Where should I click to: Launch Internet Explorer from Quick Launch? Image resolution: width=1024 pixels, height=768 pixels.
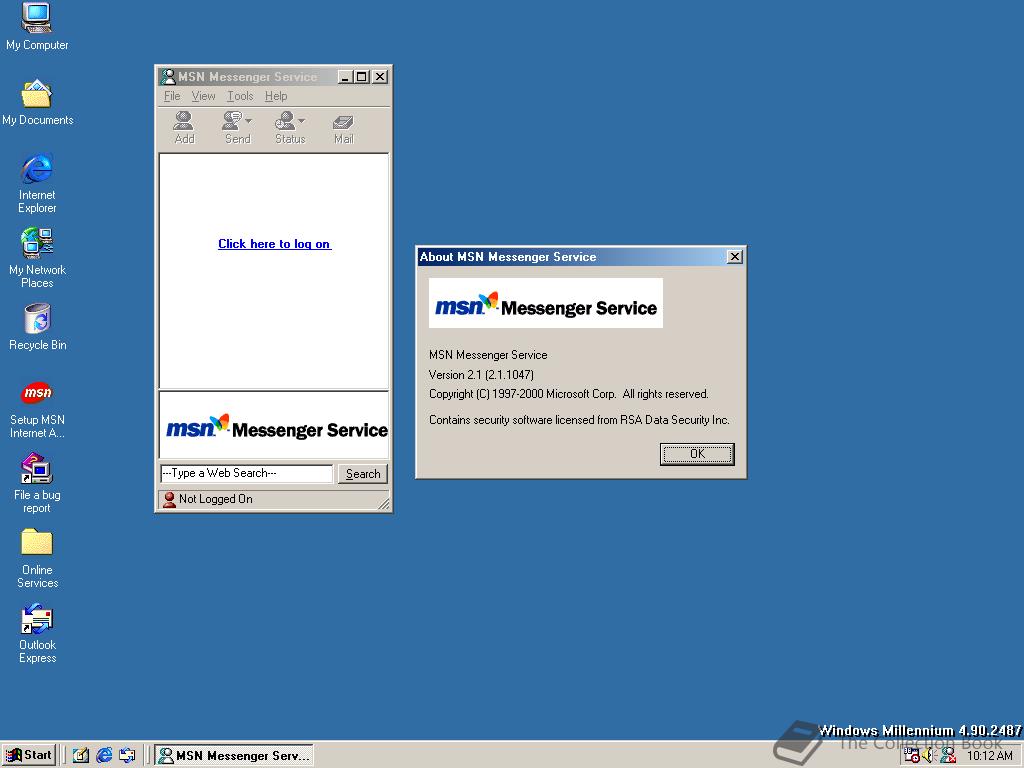point(104,756)
